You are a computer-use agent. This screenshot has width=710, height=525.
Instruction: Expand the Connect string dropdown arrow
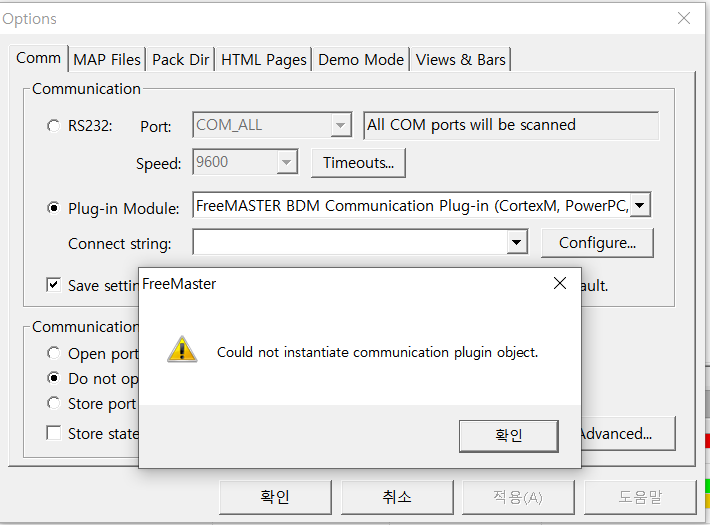pyautogui.click(x=517, y=242)
